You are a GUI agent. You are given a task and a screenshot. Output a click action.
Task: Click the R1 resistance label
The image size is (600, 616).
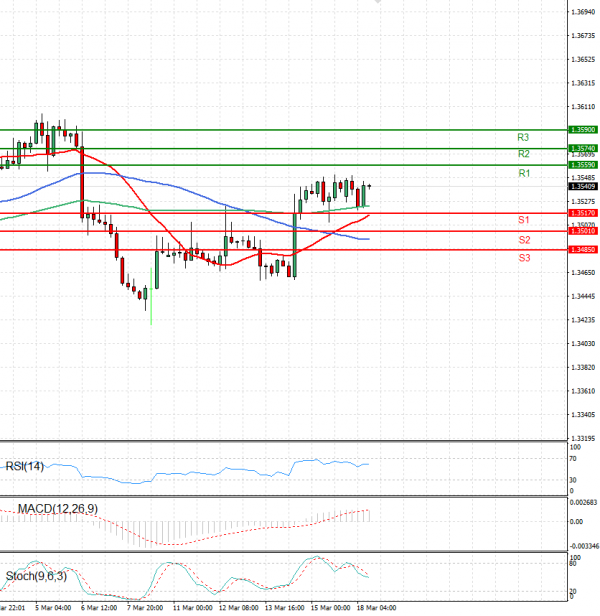pos(524,173)
